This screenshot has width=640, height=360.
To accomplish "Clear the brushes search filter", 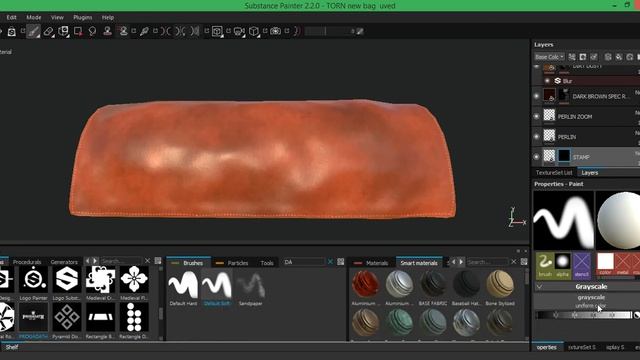I will click(x=330, y=262).
